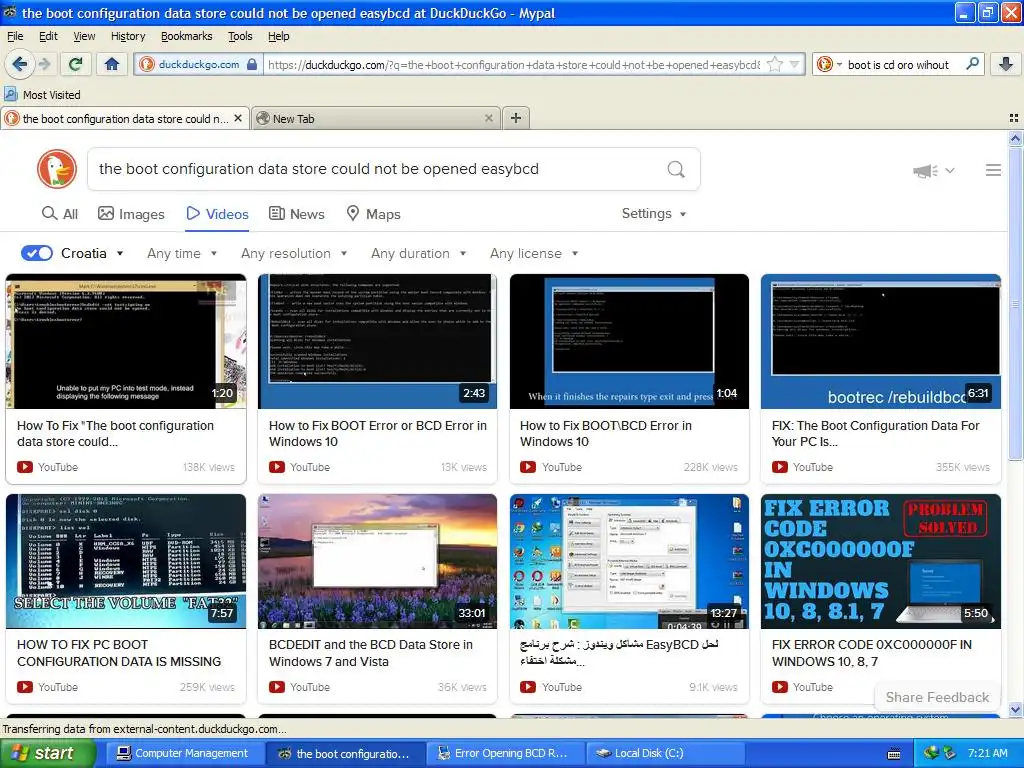Click the forward navigation arrow
Viewport: 1024px width, 768px height.
click(x=44, y=64)
